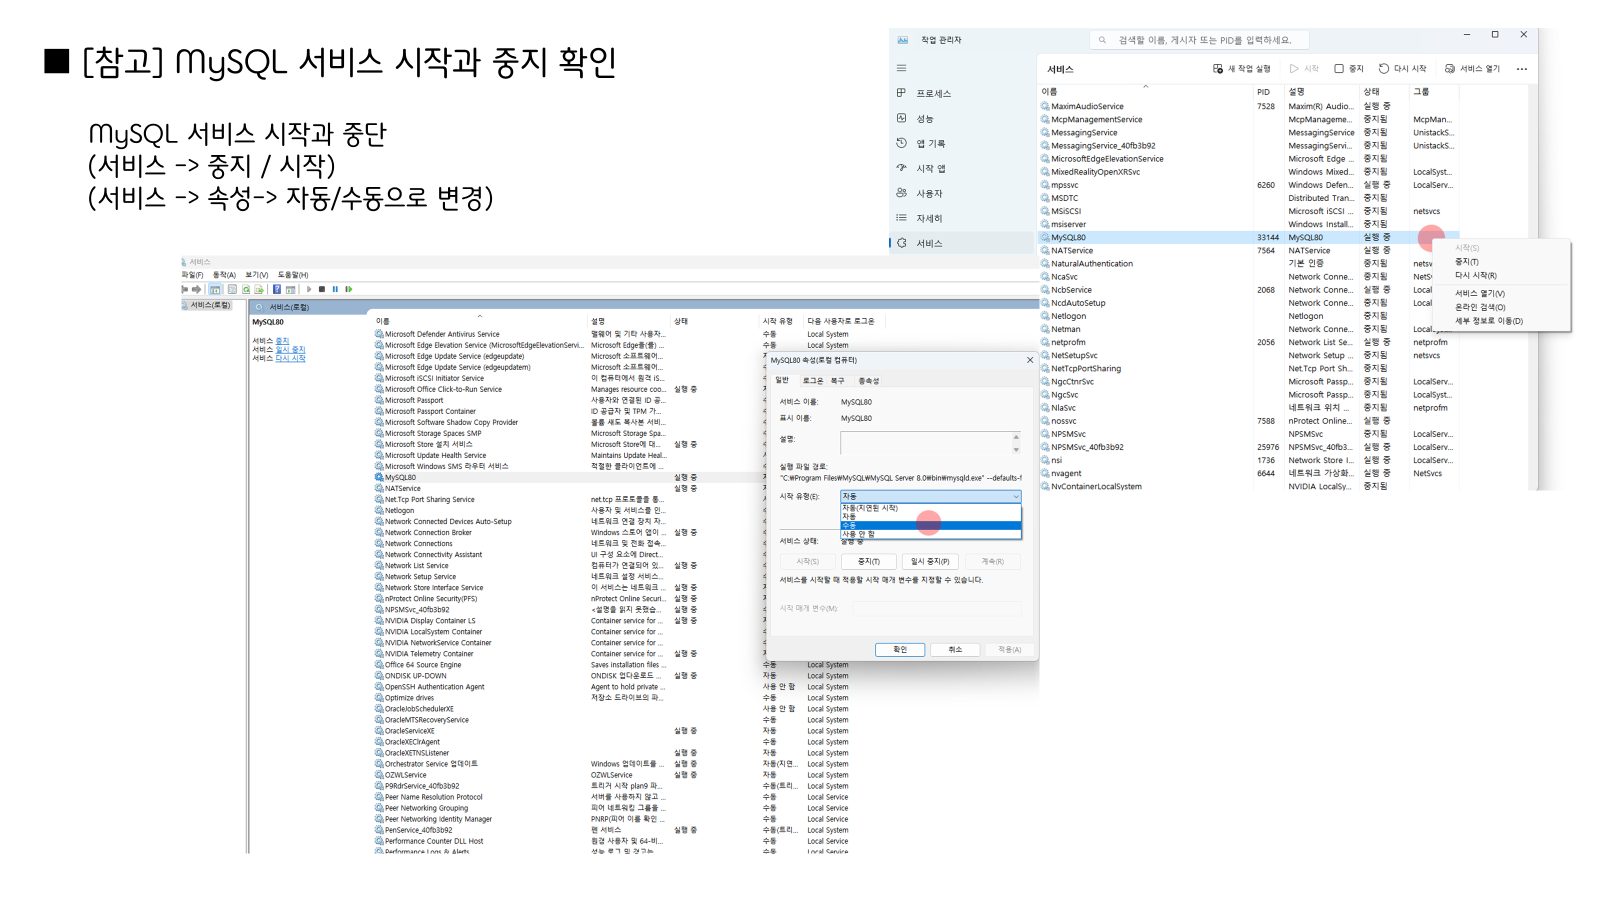The height and width of the screenshot is (900, 1600).
Task: Sort Task Manager services by 이름 column
Action: pyautogui.click(x=1145, y=91)
